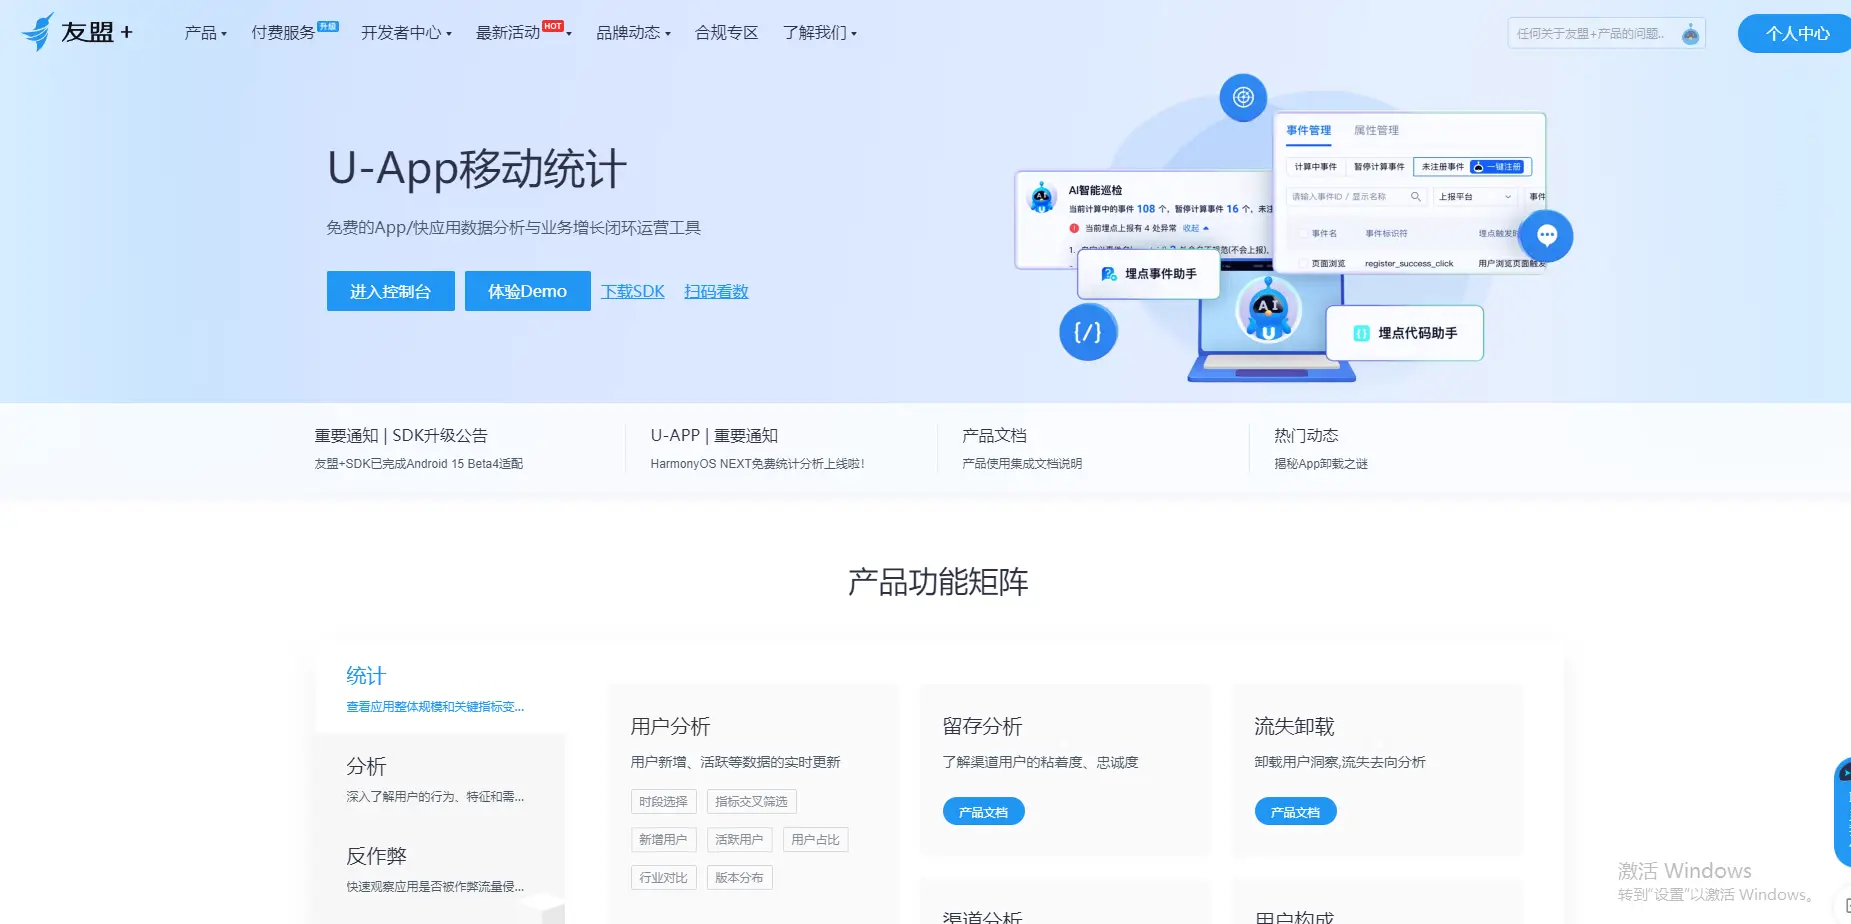Click the 进入控制台 button

pyautogui.click(x=391, y=291)
